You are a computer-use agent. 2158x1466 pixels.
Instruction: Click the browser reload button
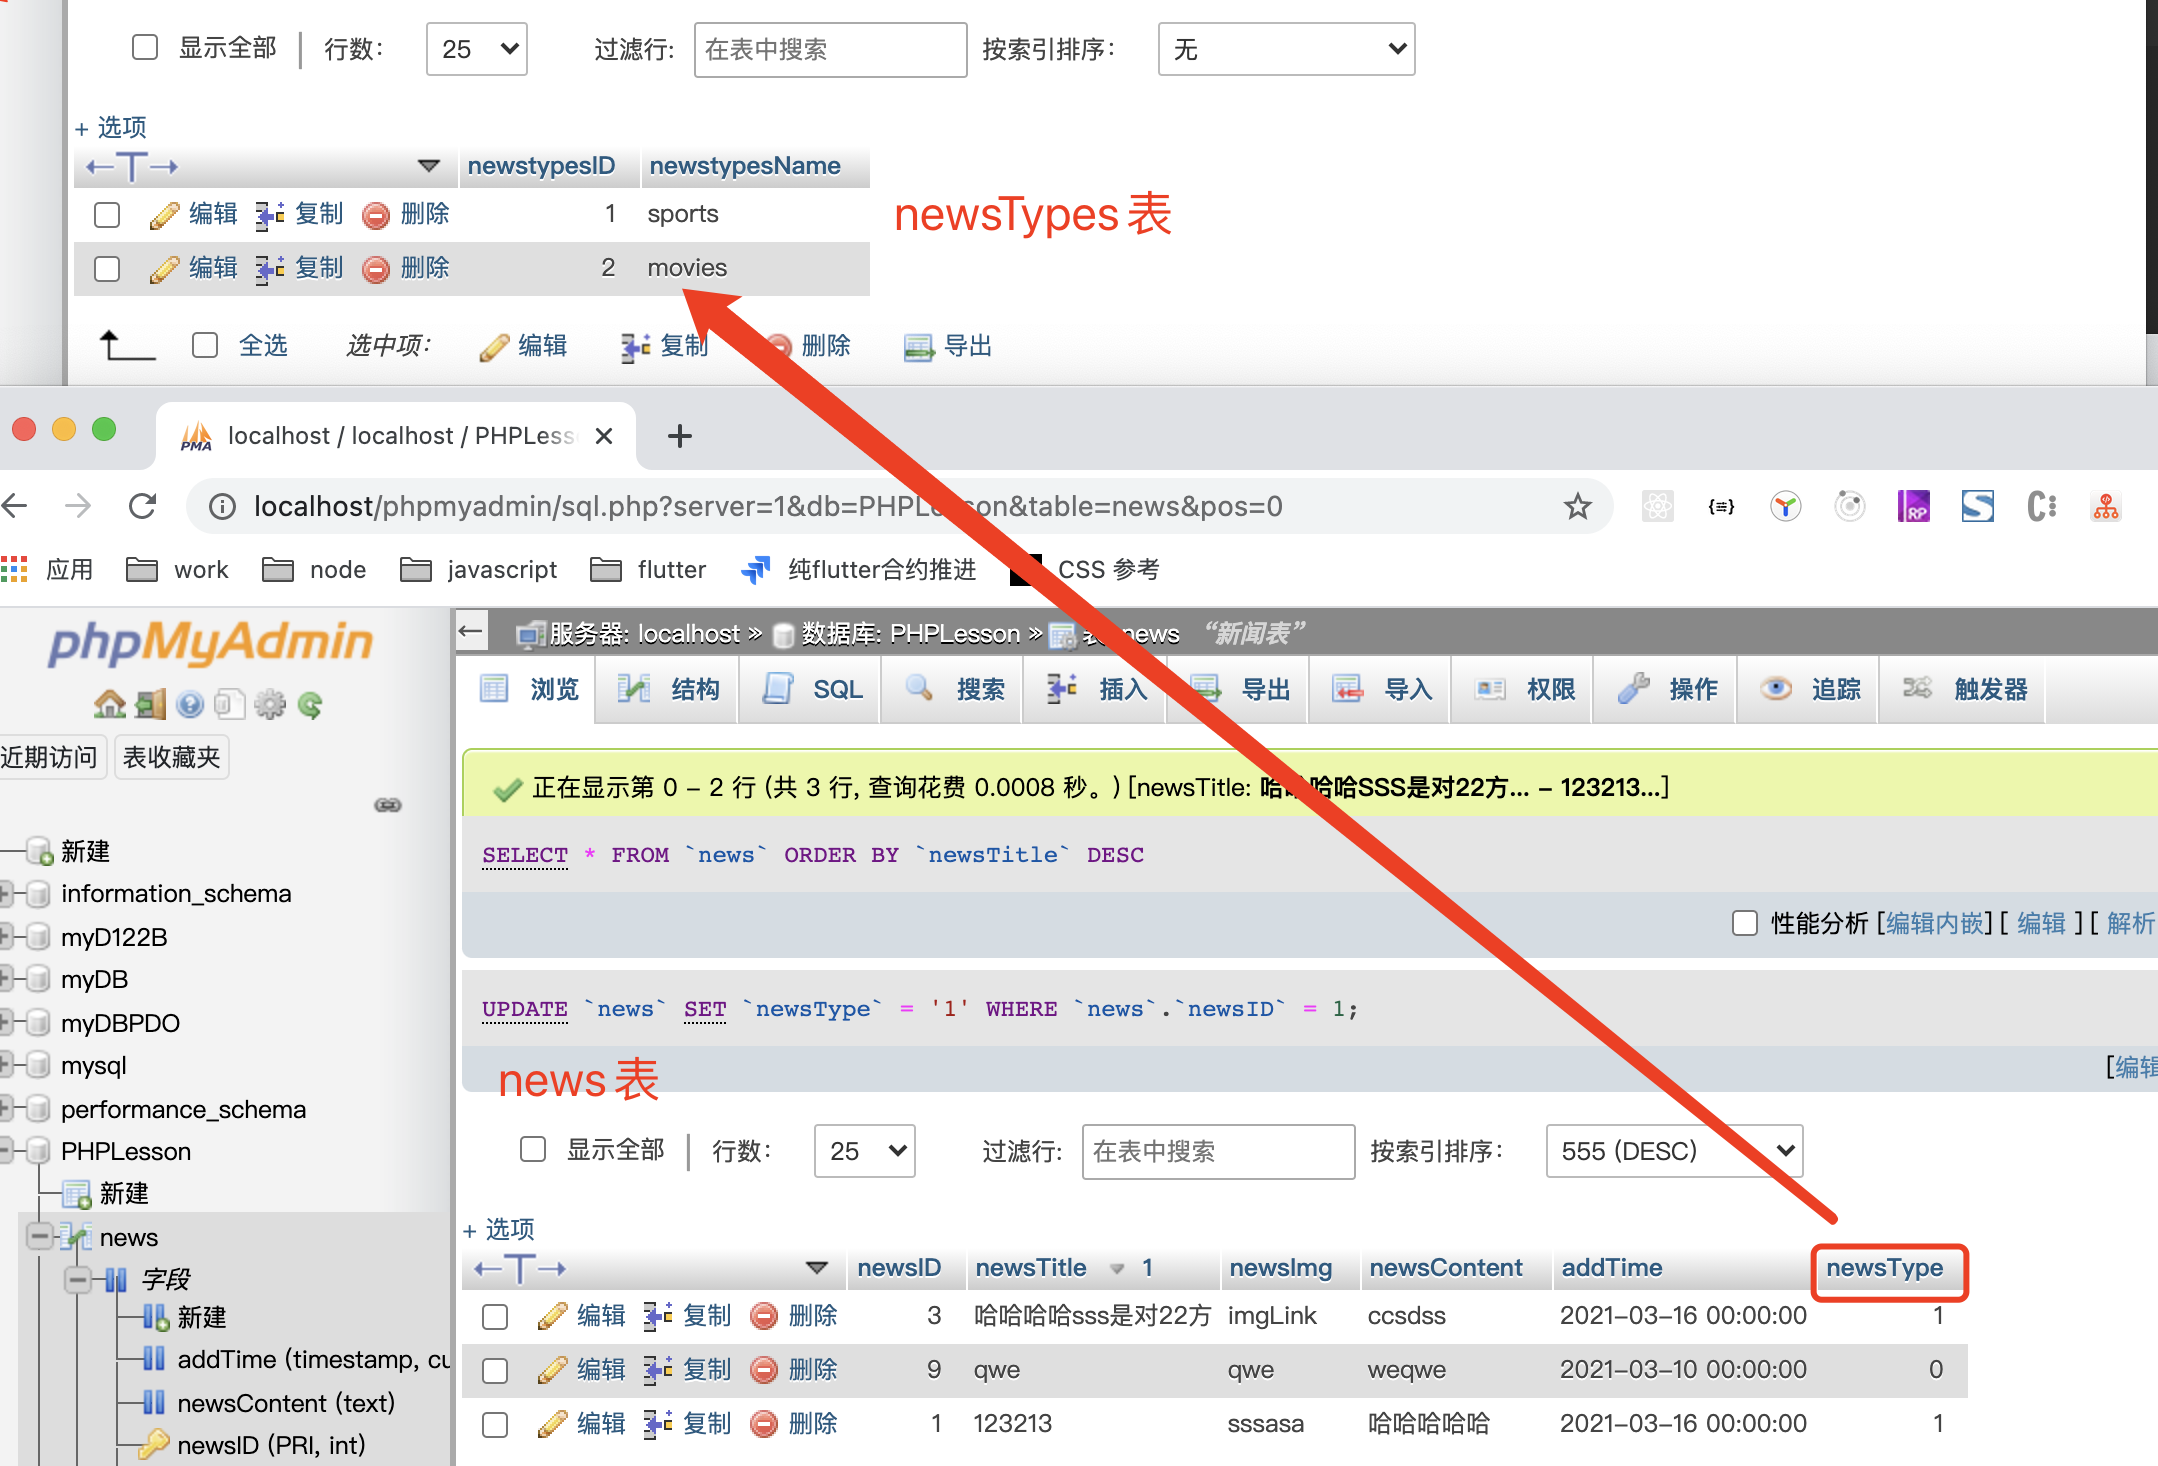[x=143, y=506]
